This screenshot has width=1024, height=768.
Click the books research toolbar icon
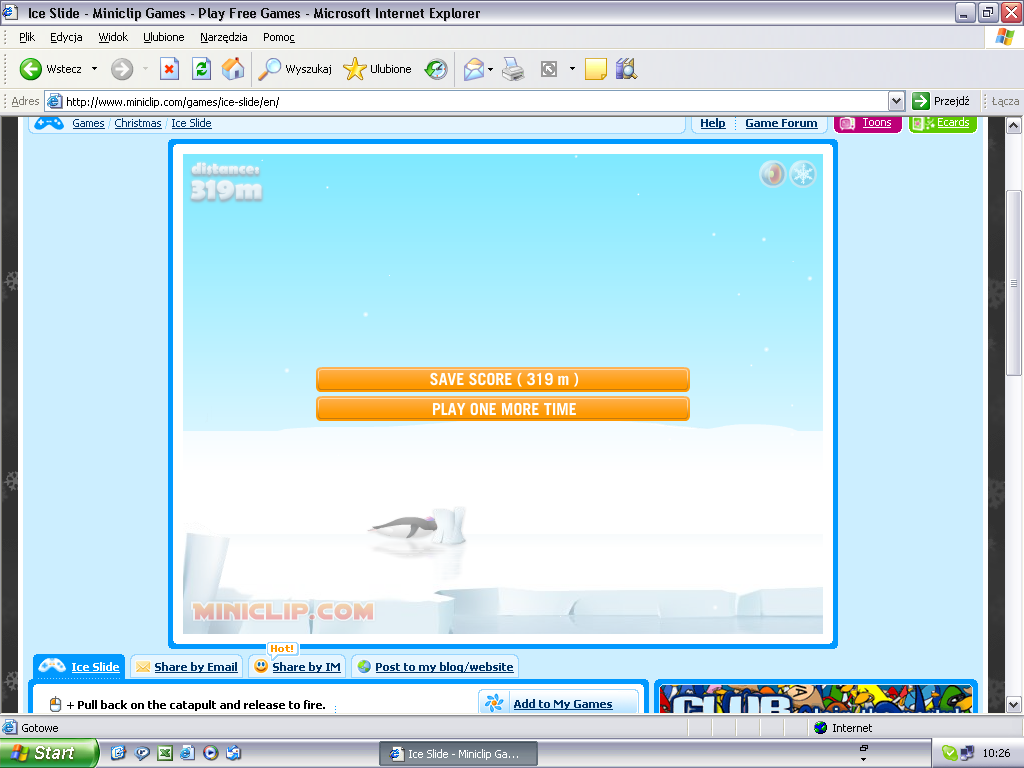click(626, 69)
